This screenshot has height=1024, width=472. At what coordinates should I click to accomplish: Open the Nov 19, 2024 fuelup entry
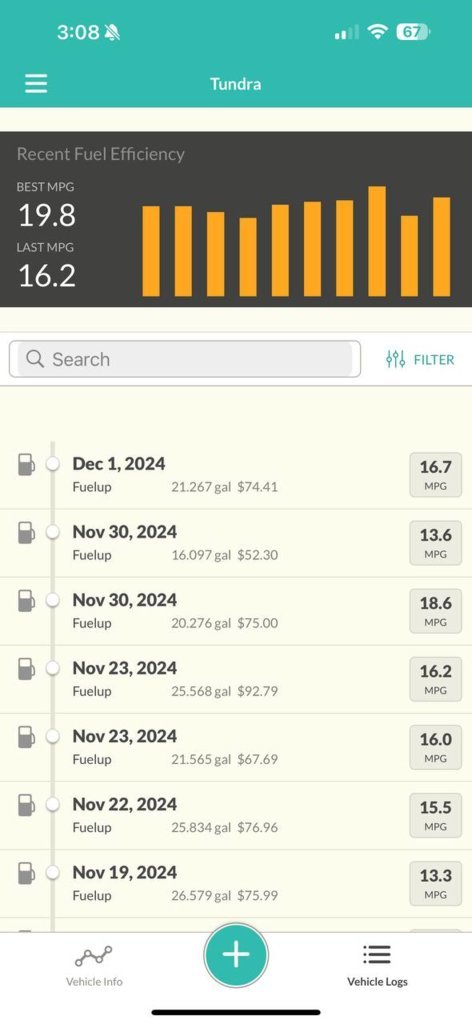[236, 884]
